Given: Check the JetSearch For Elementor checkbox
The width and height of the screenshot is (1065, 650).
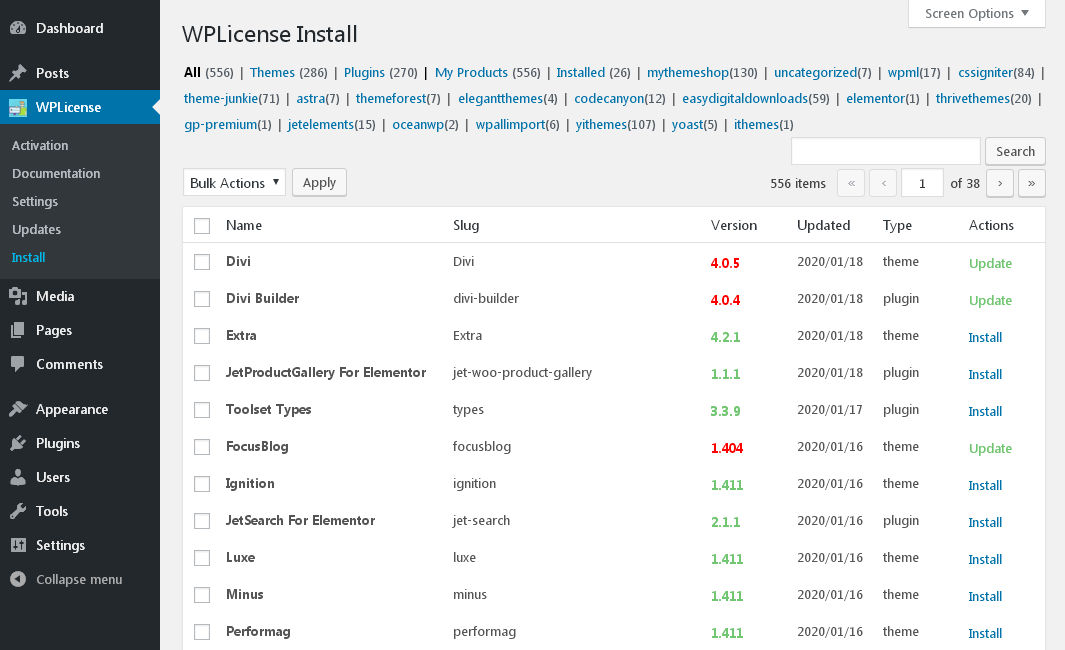Looking at the screenshot, I should point(202,521).
